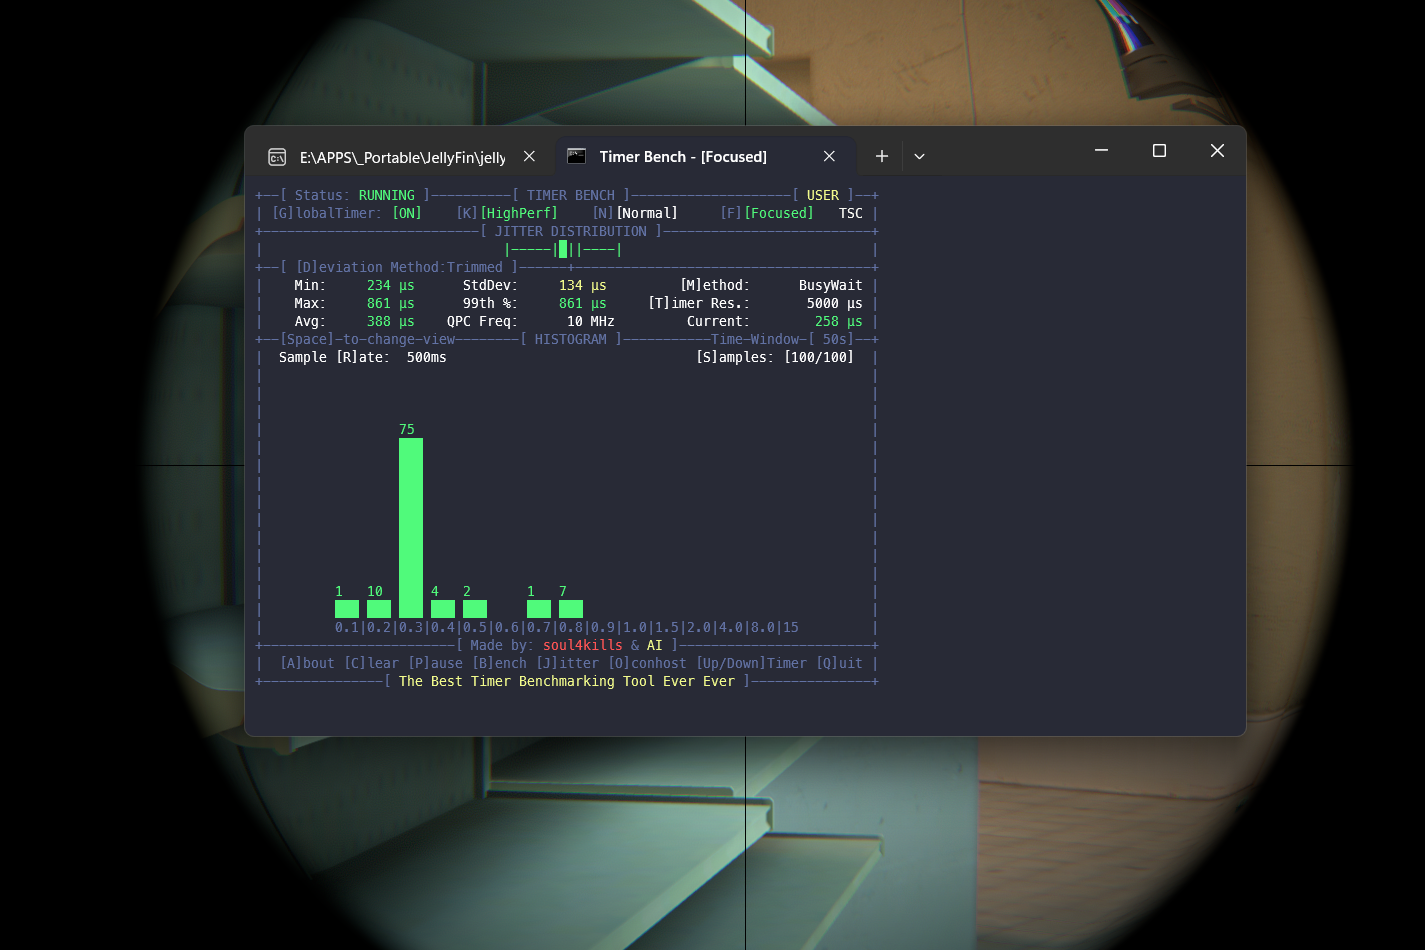Maximize the terminal window
This screenshot has height=950, width=1425.
coord(1159,150)
